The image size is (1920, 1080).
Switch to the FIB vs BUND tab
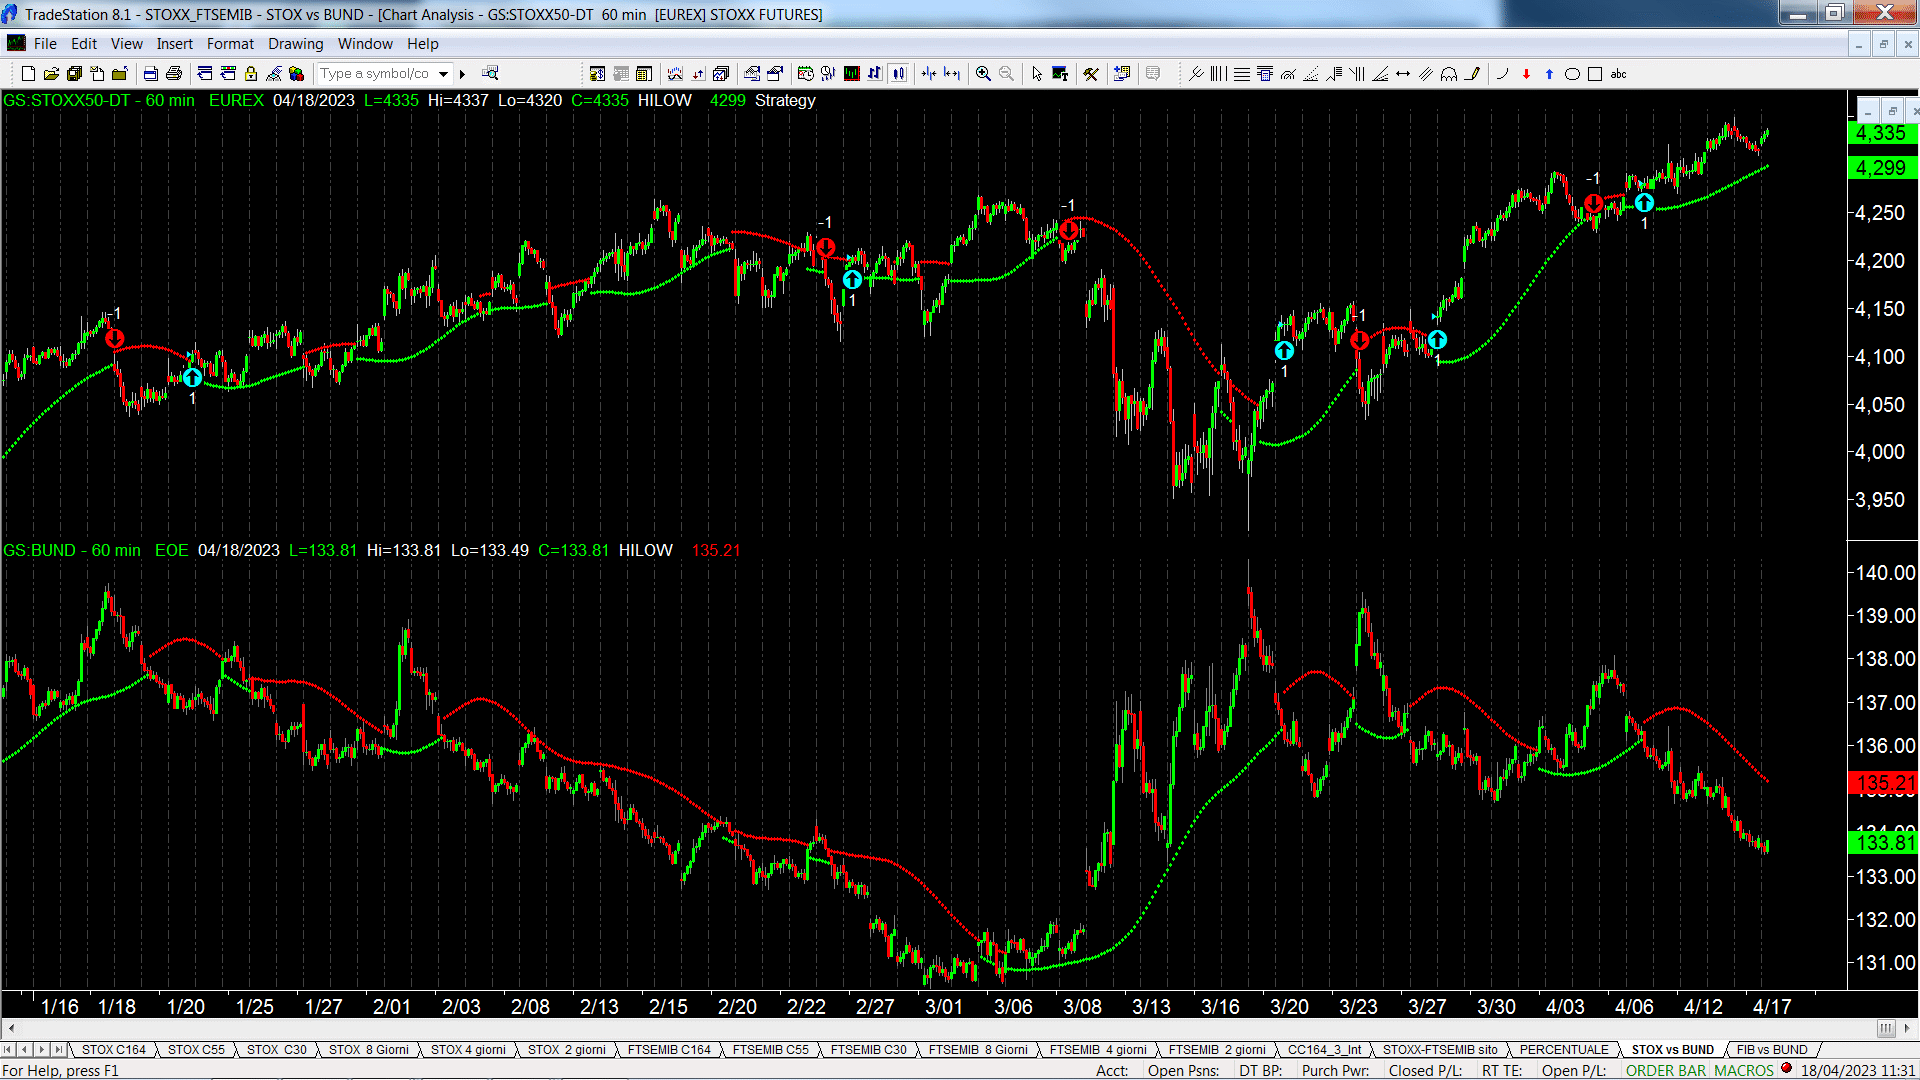pos(1772,1050)
